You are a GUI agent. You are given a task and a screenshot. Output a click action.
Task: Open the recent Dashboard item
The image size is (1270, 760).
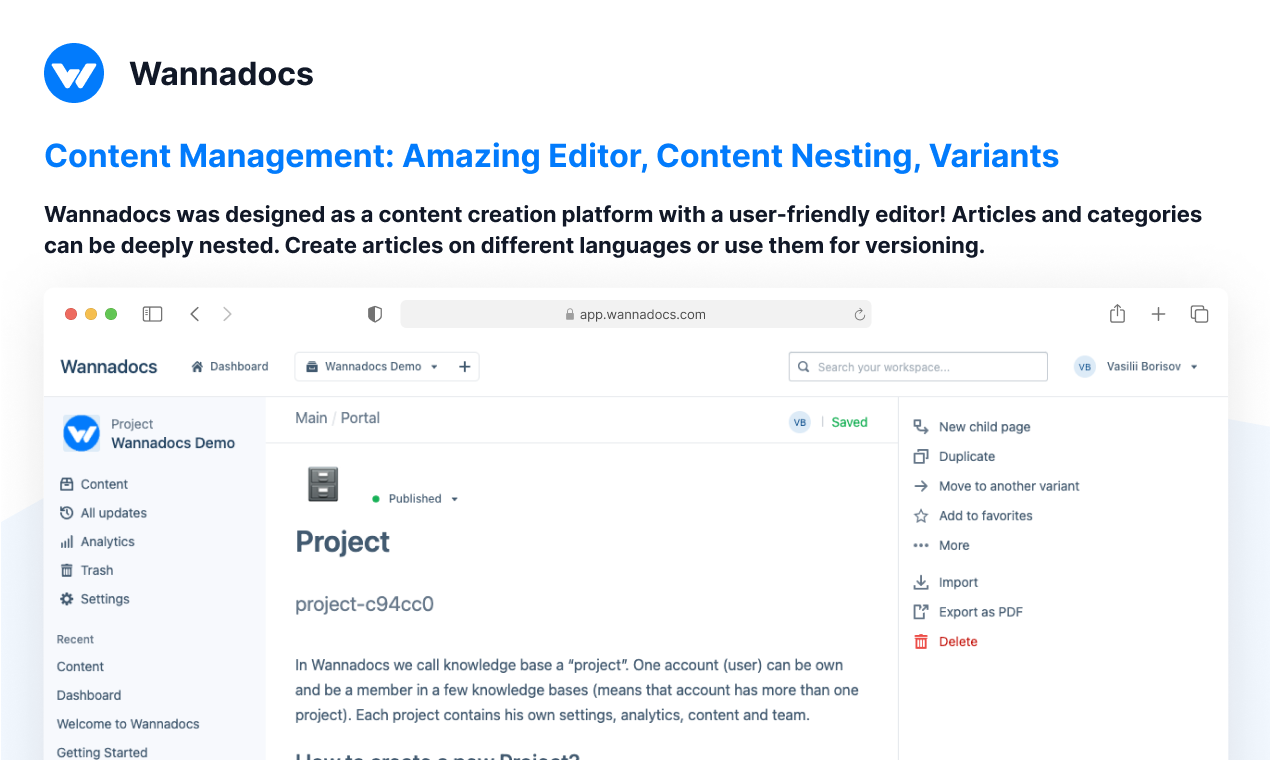click(89, 695)
